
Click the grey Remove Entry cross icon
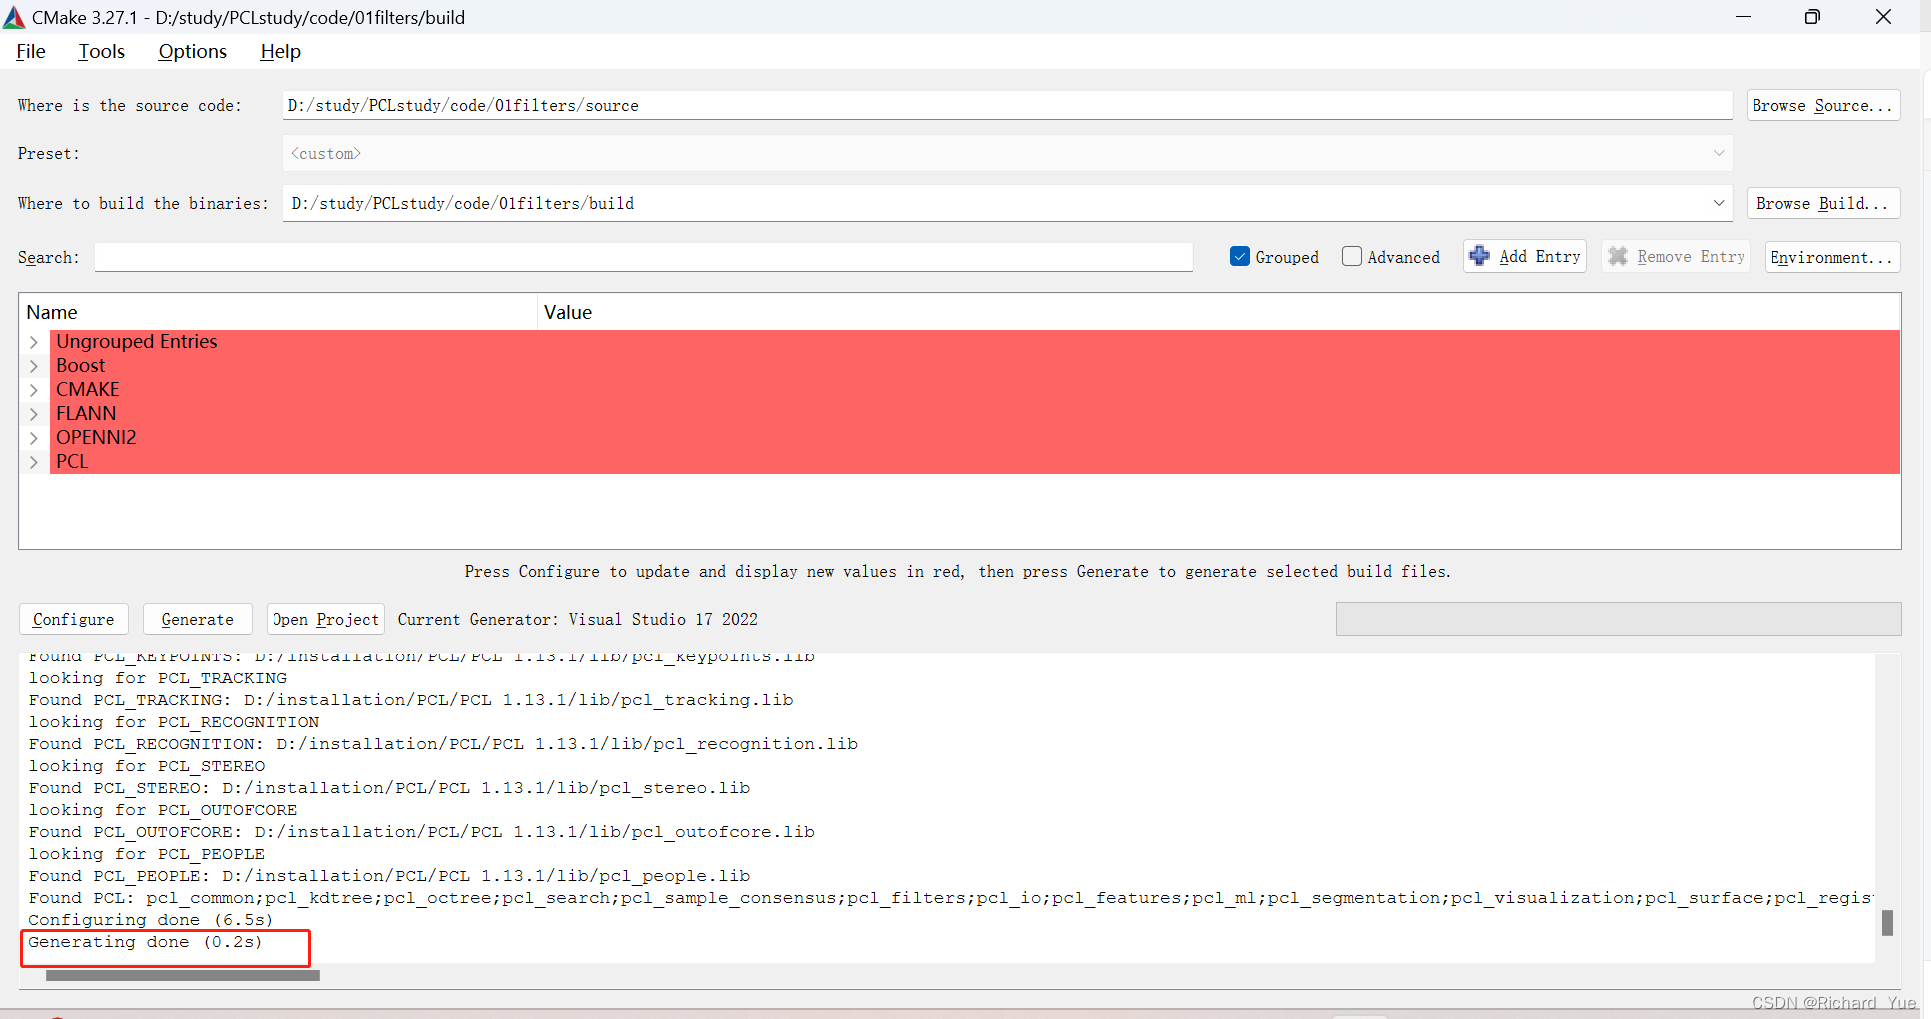1617,257
